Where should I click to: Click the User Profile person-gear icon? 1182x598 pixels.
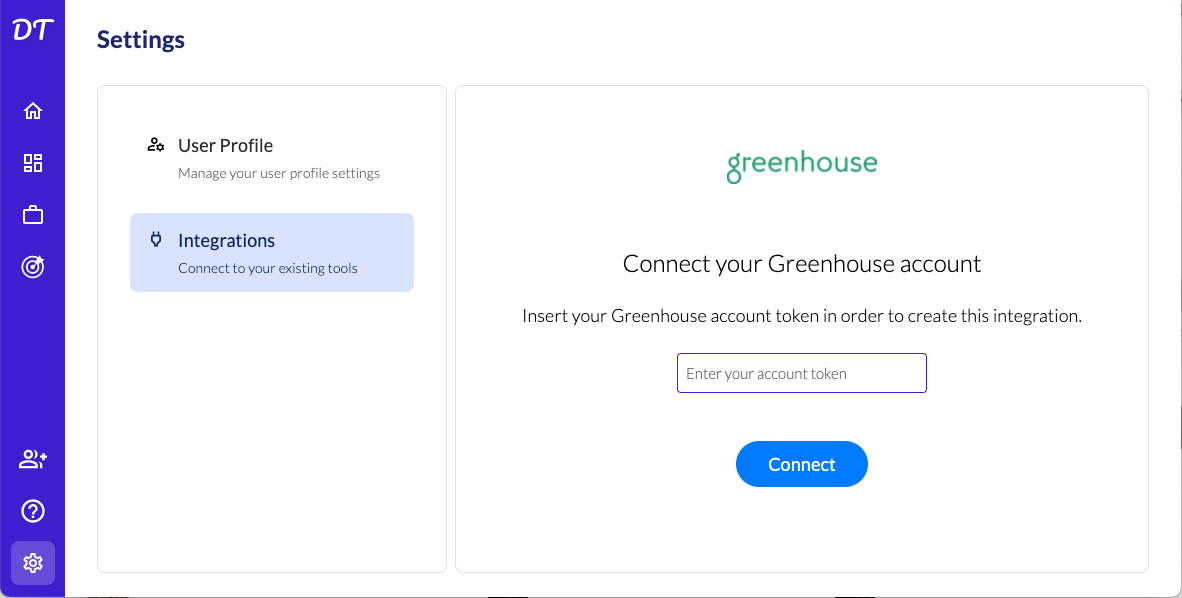point(156,145)
